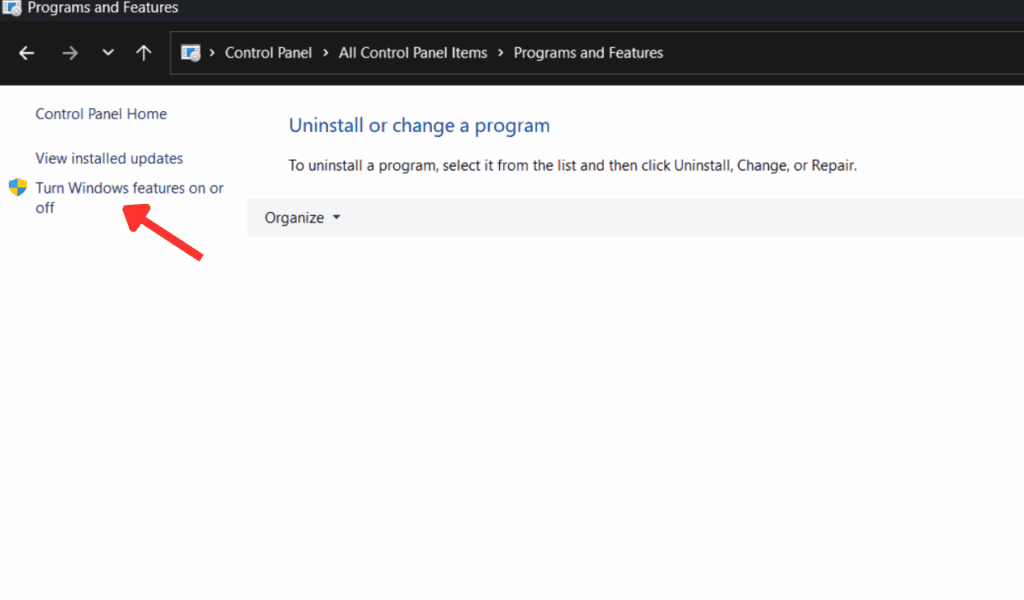Expand the chevron before Control Panel breadcrumb
Viewport: 1024px width, 600px height.
coord(212,53)
